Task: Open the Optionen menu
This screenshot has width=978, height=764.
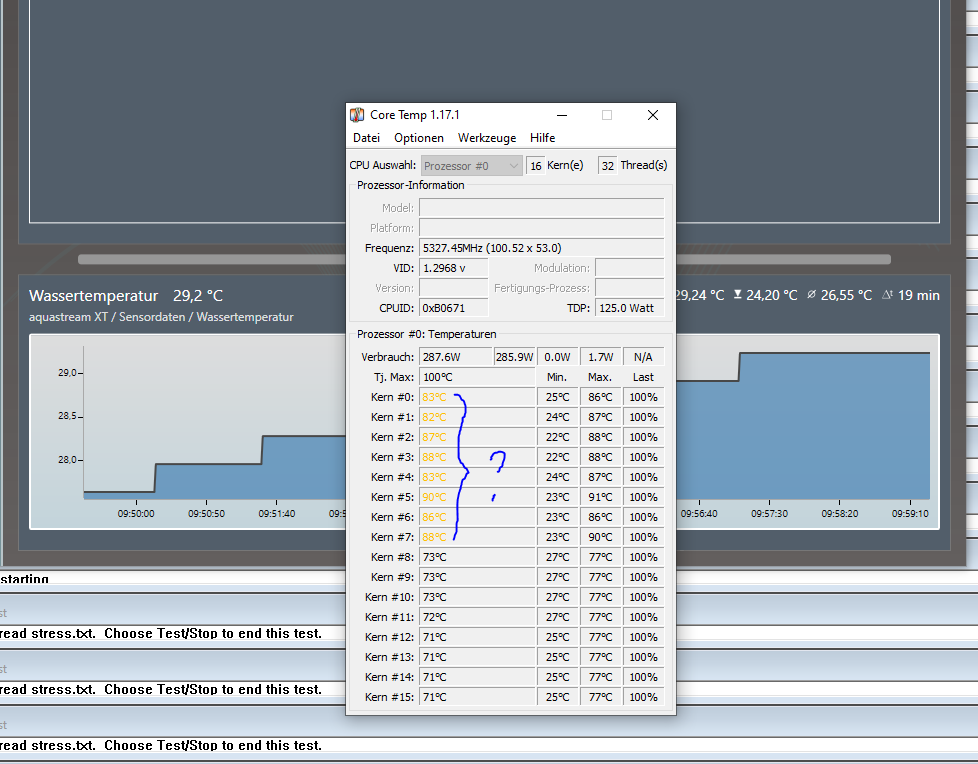Action: click(x=419, y=138)
